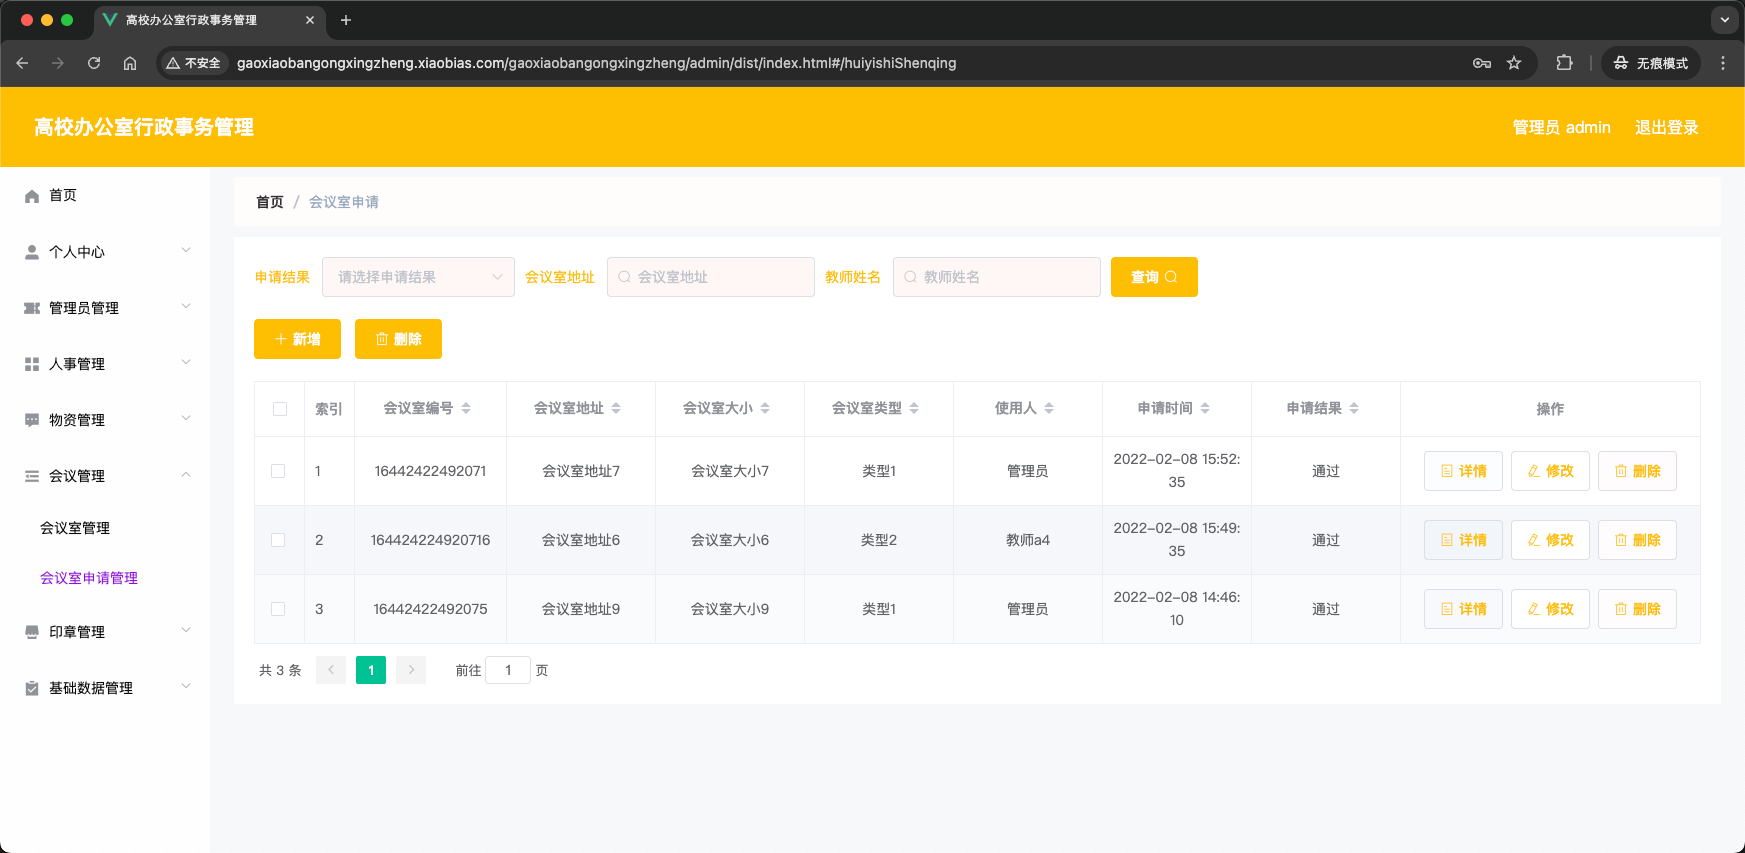Click 删除 for 会议室地址9 row
1745x853 pixels.
pyautogui.click(x=1637, y=609)
